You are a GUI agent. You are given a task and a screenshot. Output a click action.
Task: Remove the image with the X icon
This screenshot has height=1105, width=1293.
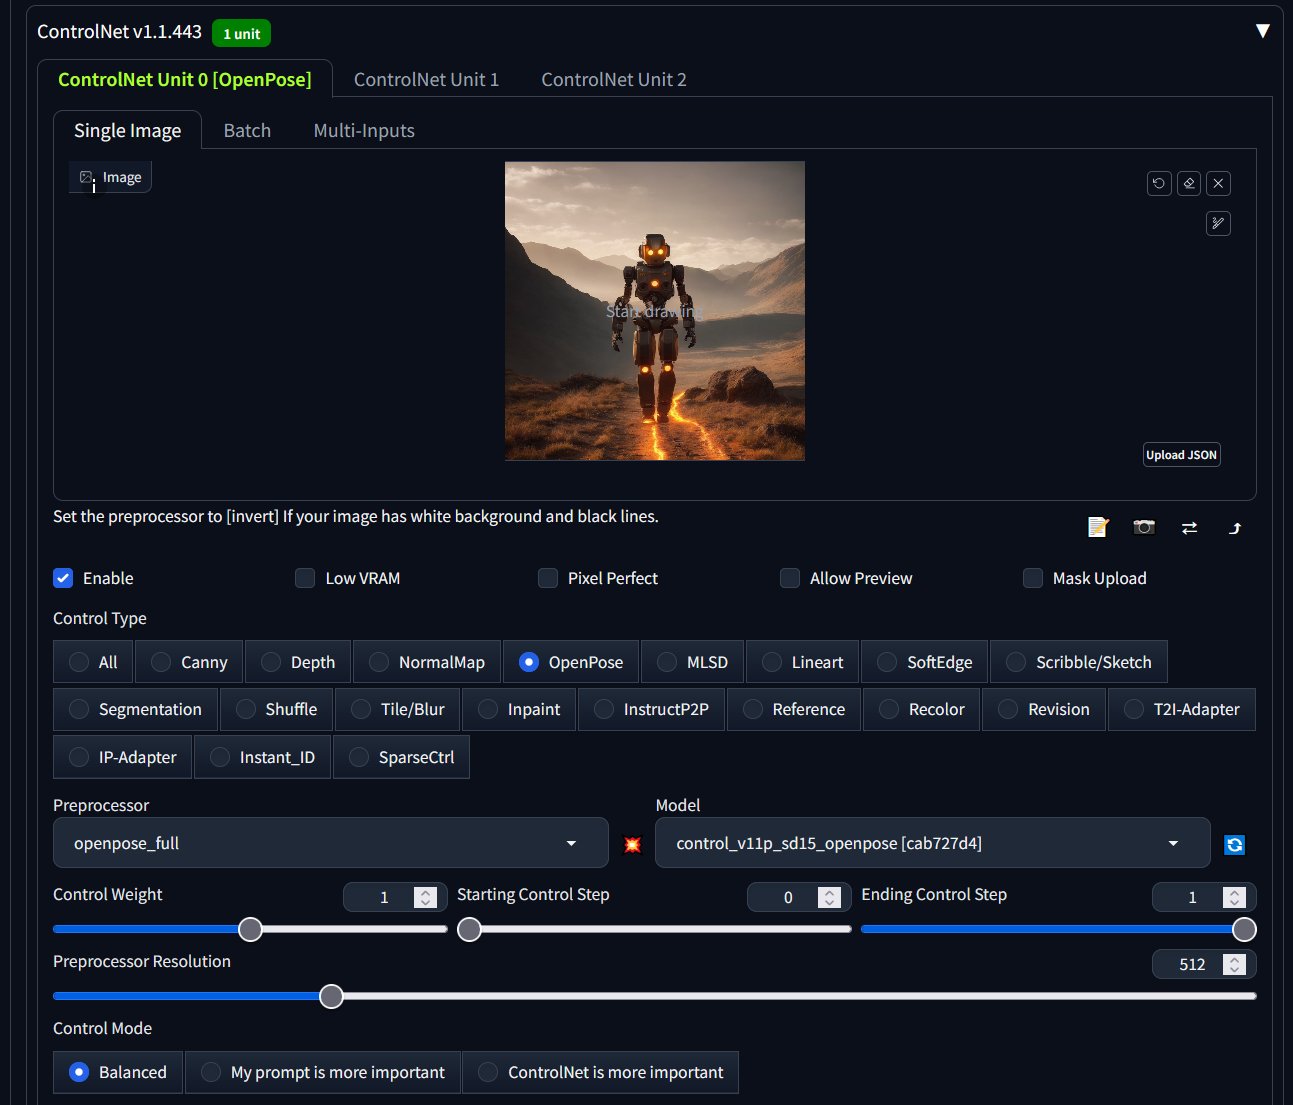point(1218,183)
